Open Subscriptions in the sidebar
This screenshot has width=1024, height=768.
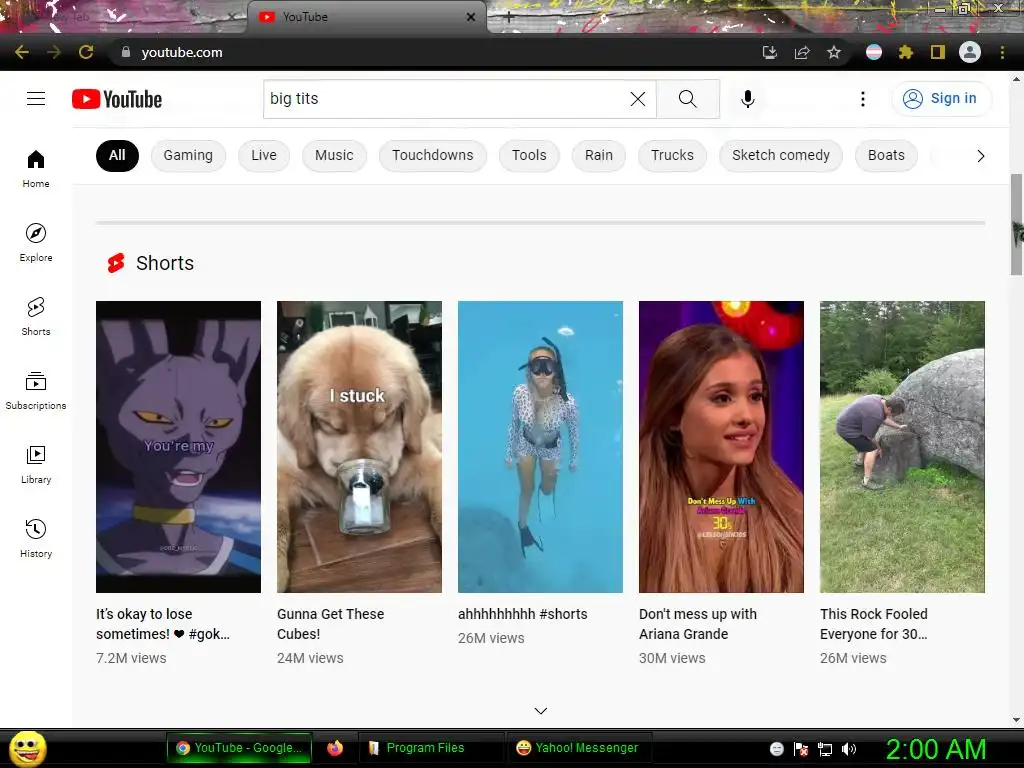tap(36, 390)
